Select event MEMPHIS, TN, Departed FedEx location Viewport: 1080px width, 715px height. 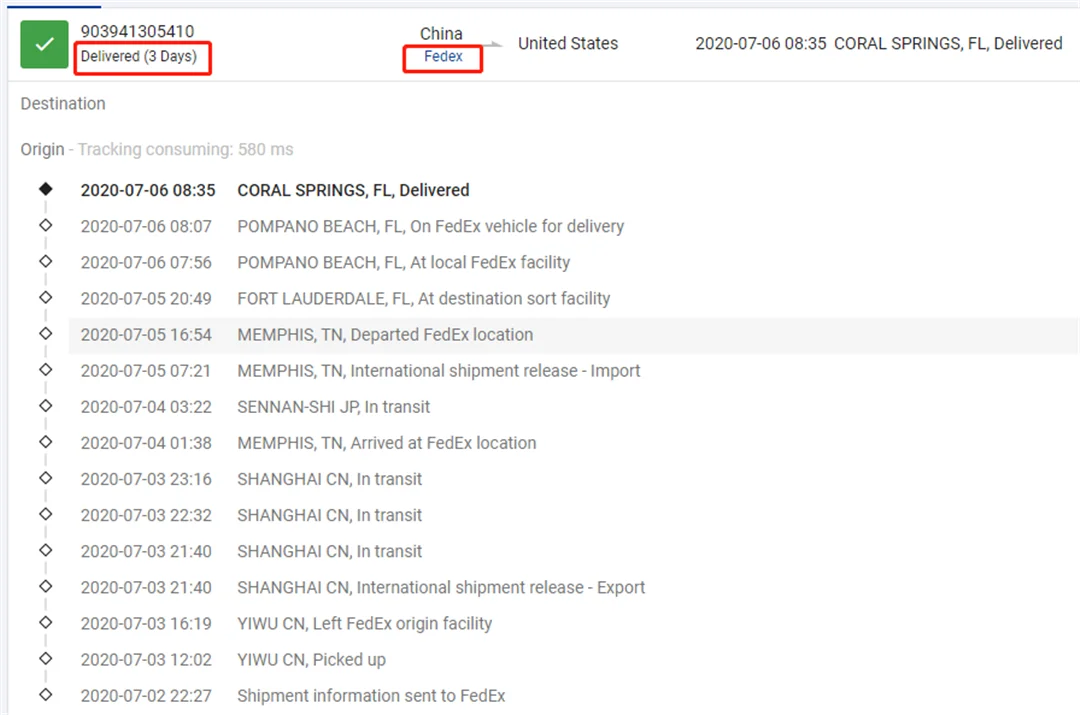click(x=385, y=335)
